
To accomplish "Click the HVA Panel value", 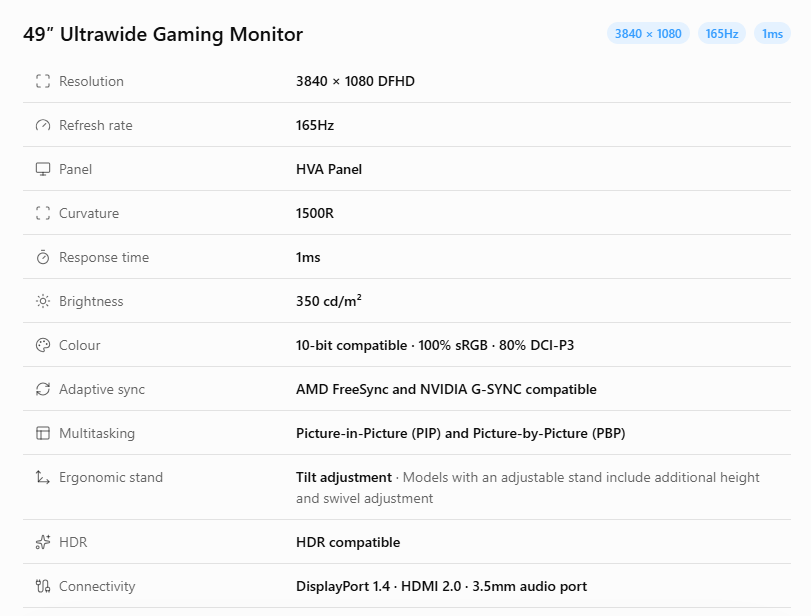I will tap(329, 169).
